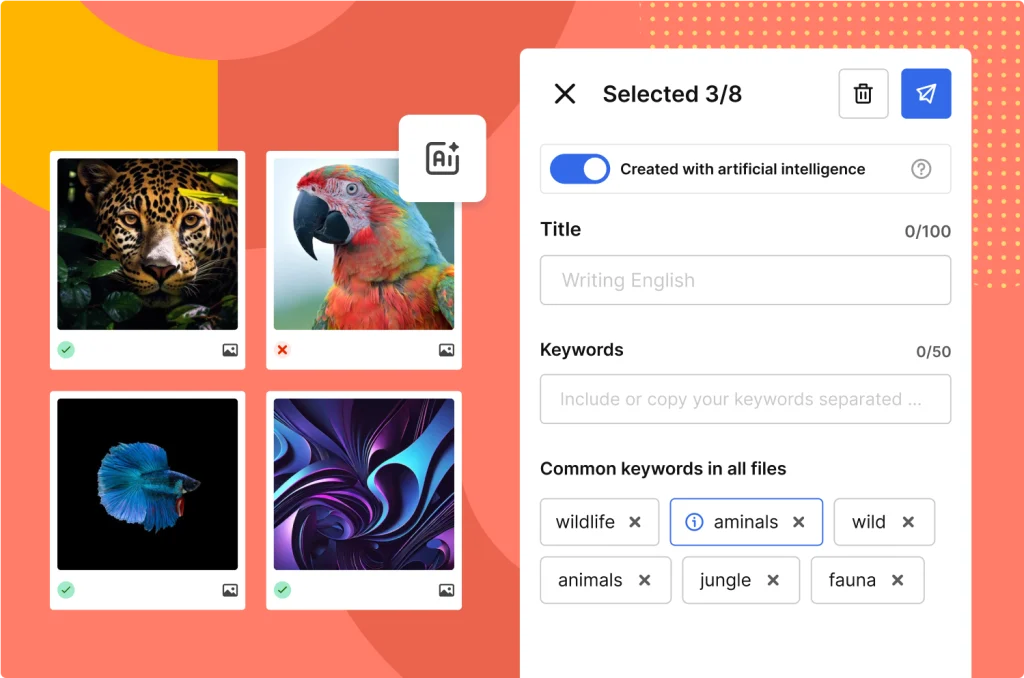Screen dimensions: 1024x678
Task: Click image type icon under leopard photo
Action: 230,350
